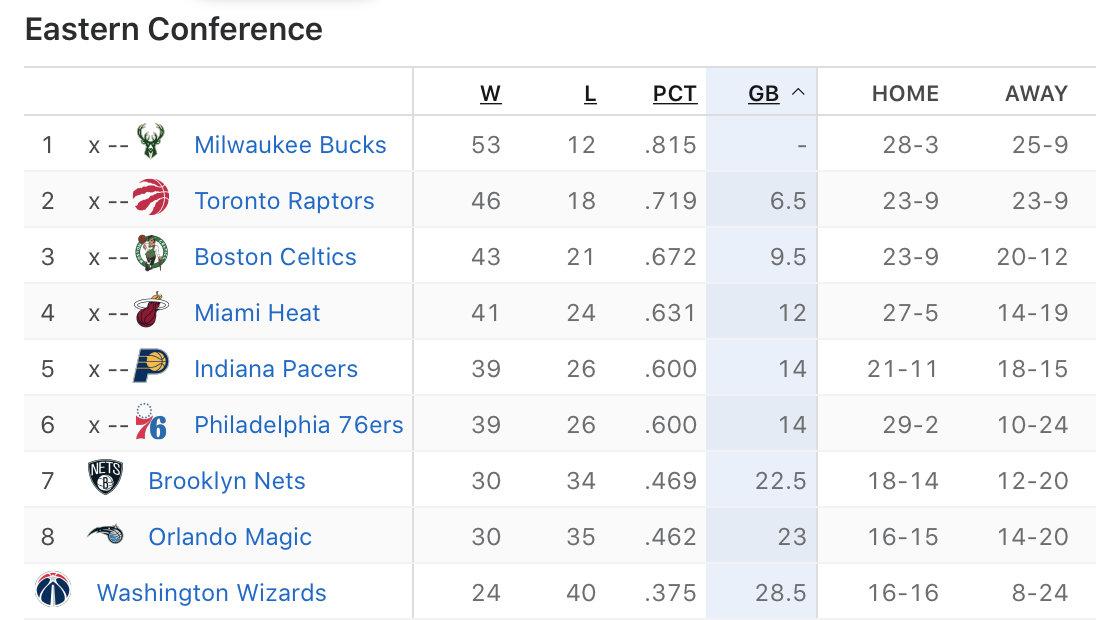Screen dimensions: 1096x620
Task: Click the HOME column header
Action: (905, 94)
